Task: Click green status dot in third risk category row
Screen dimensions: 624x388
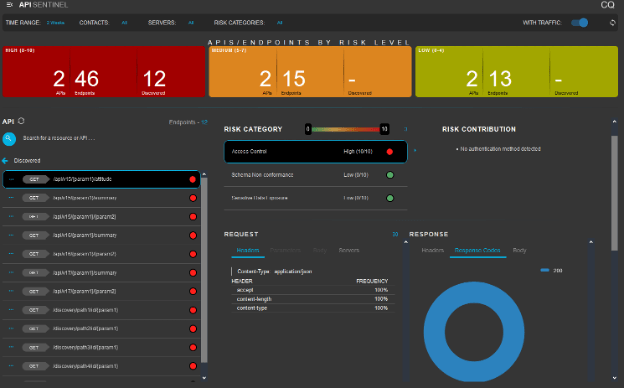Action: 390,198
